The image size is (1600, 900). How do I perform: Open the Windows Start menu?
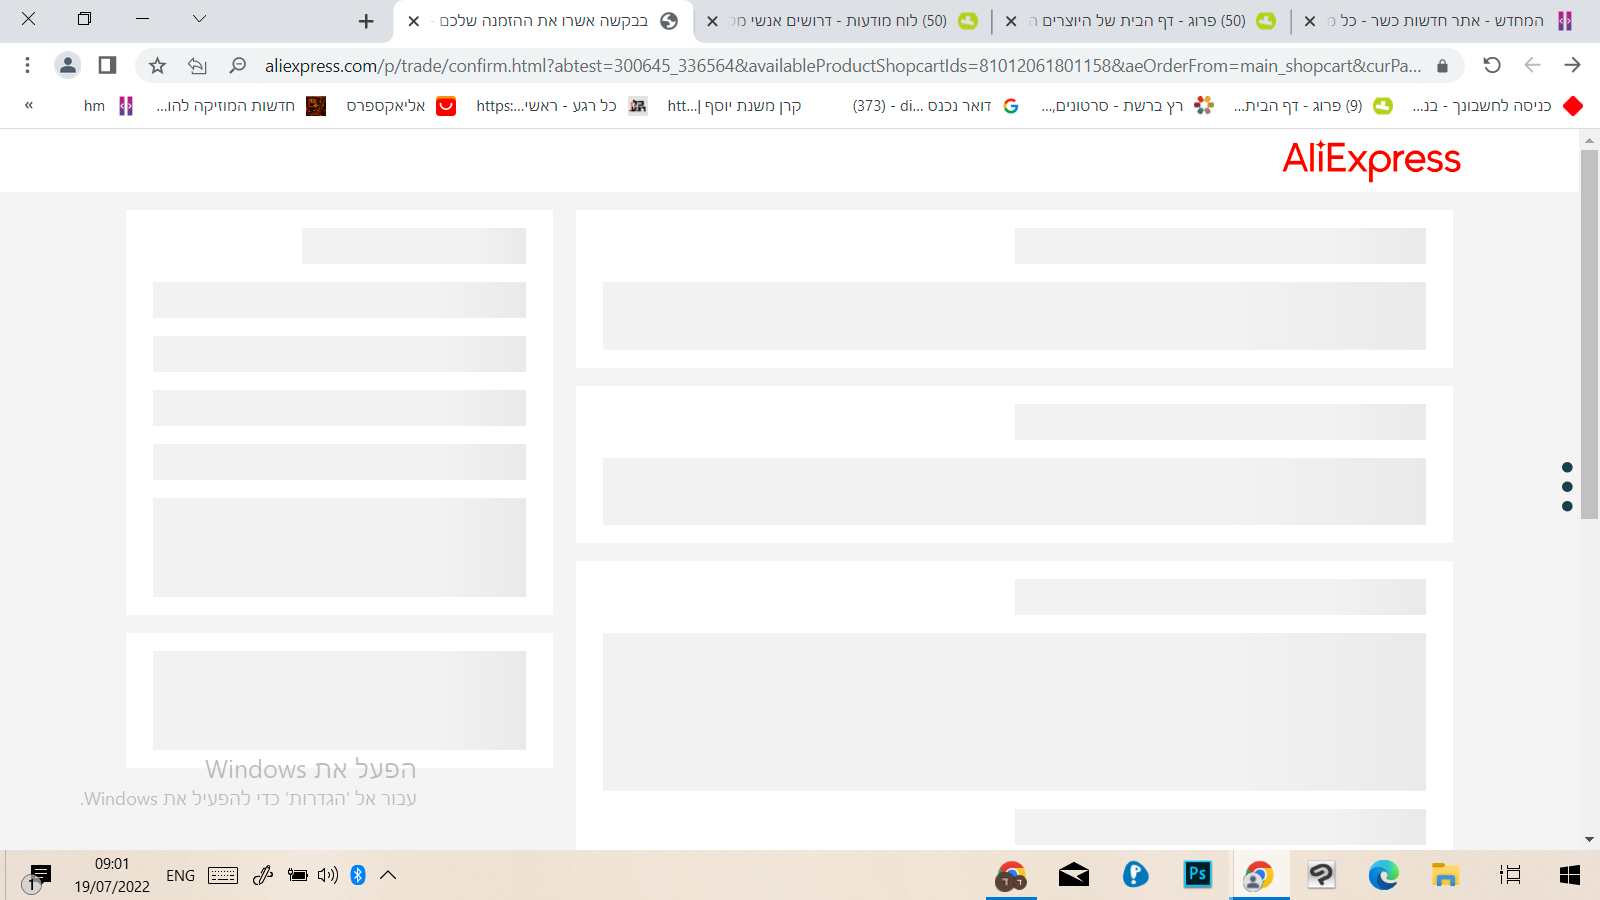click(1570, 876)
